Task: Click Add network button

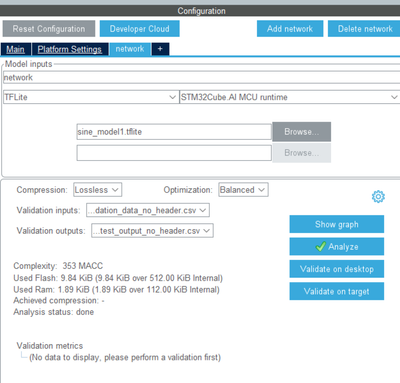Action: [290, 29]
